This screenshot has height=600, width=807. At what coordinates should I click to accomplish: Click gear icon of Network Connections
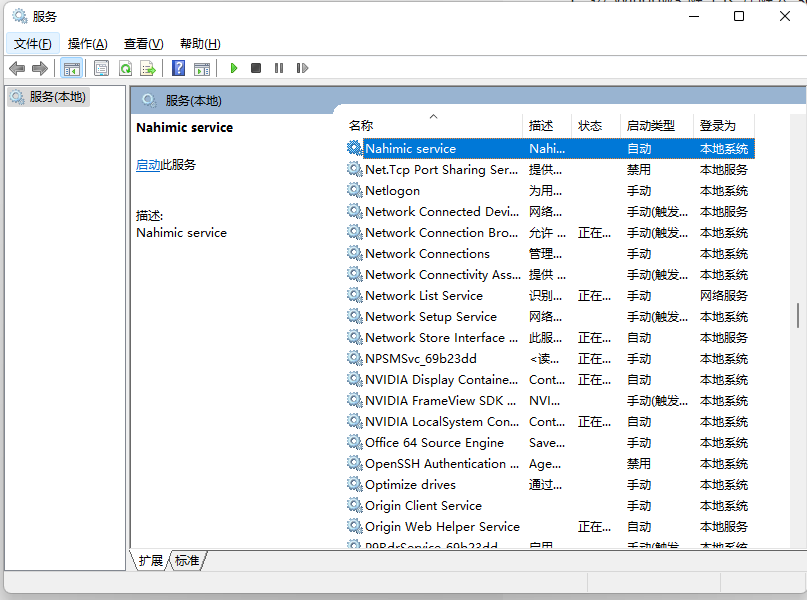click(x=355, y=253)
